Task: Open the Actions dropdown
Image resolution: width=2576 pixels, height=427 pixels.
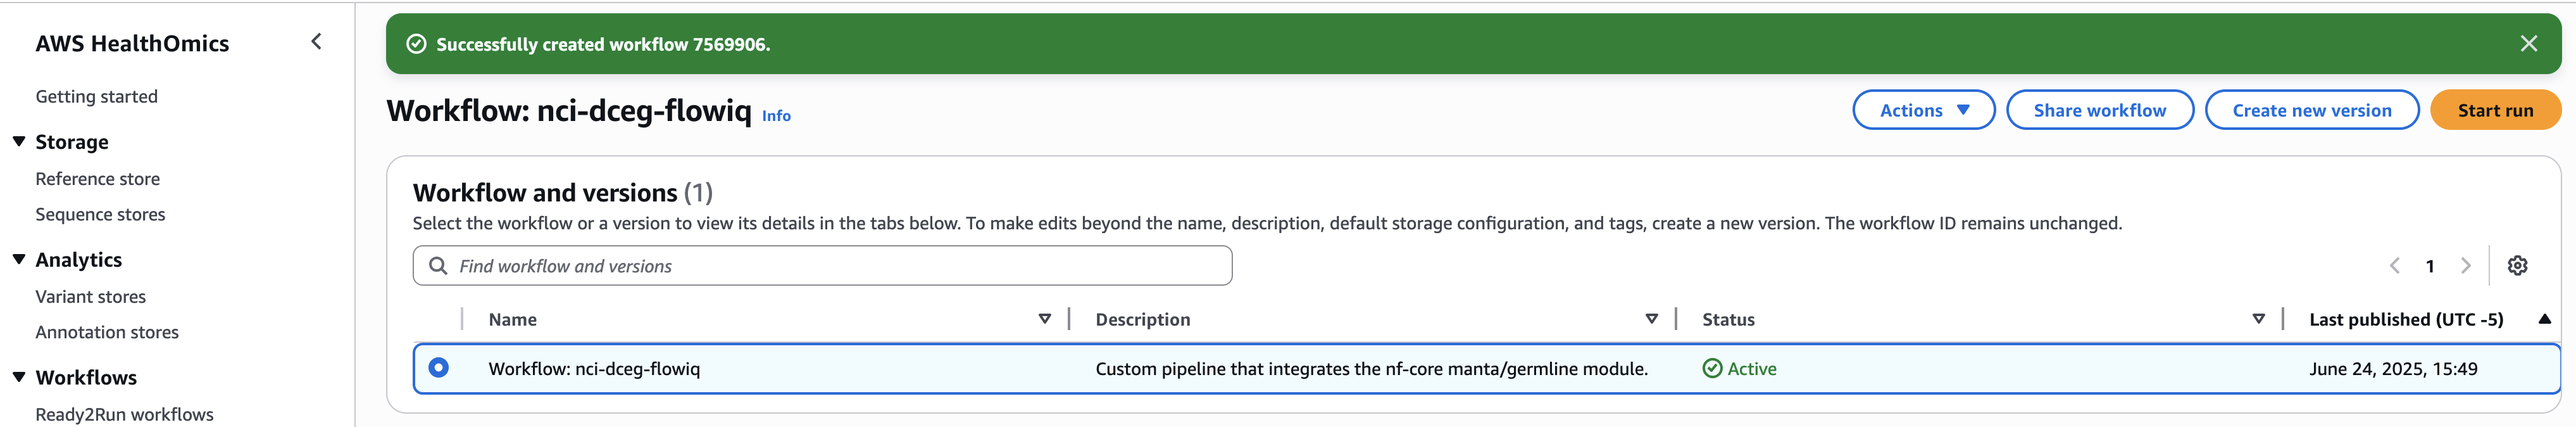Action: [x=1923, y=110]
